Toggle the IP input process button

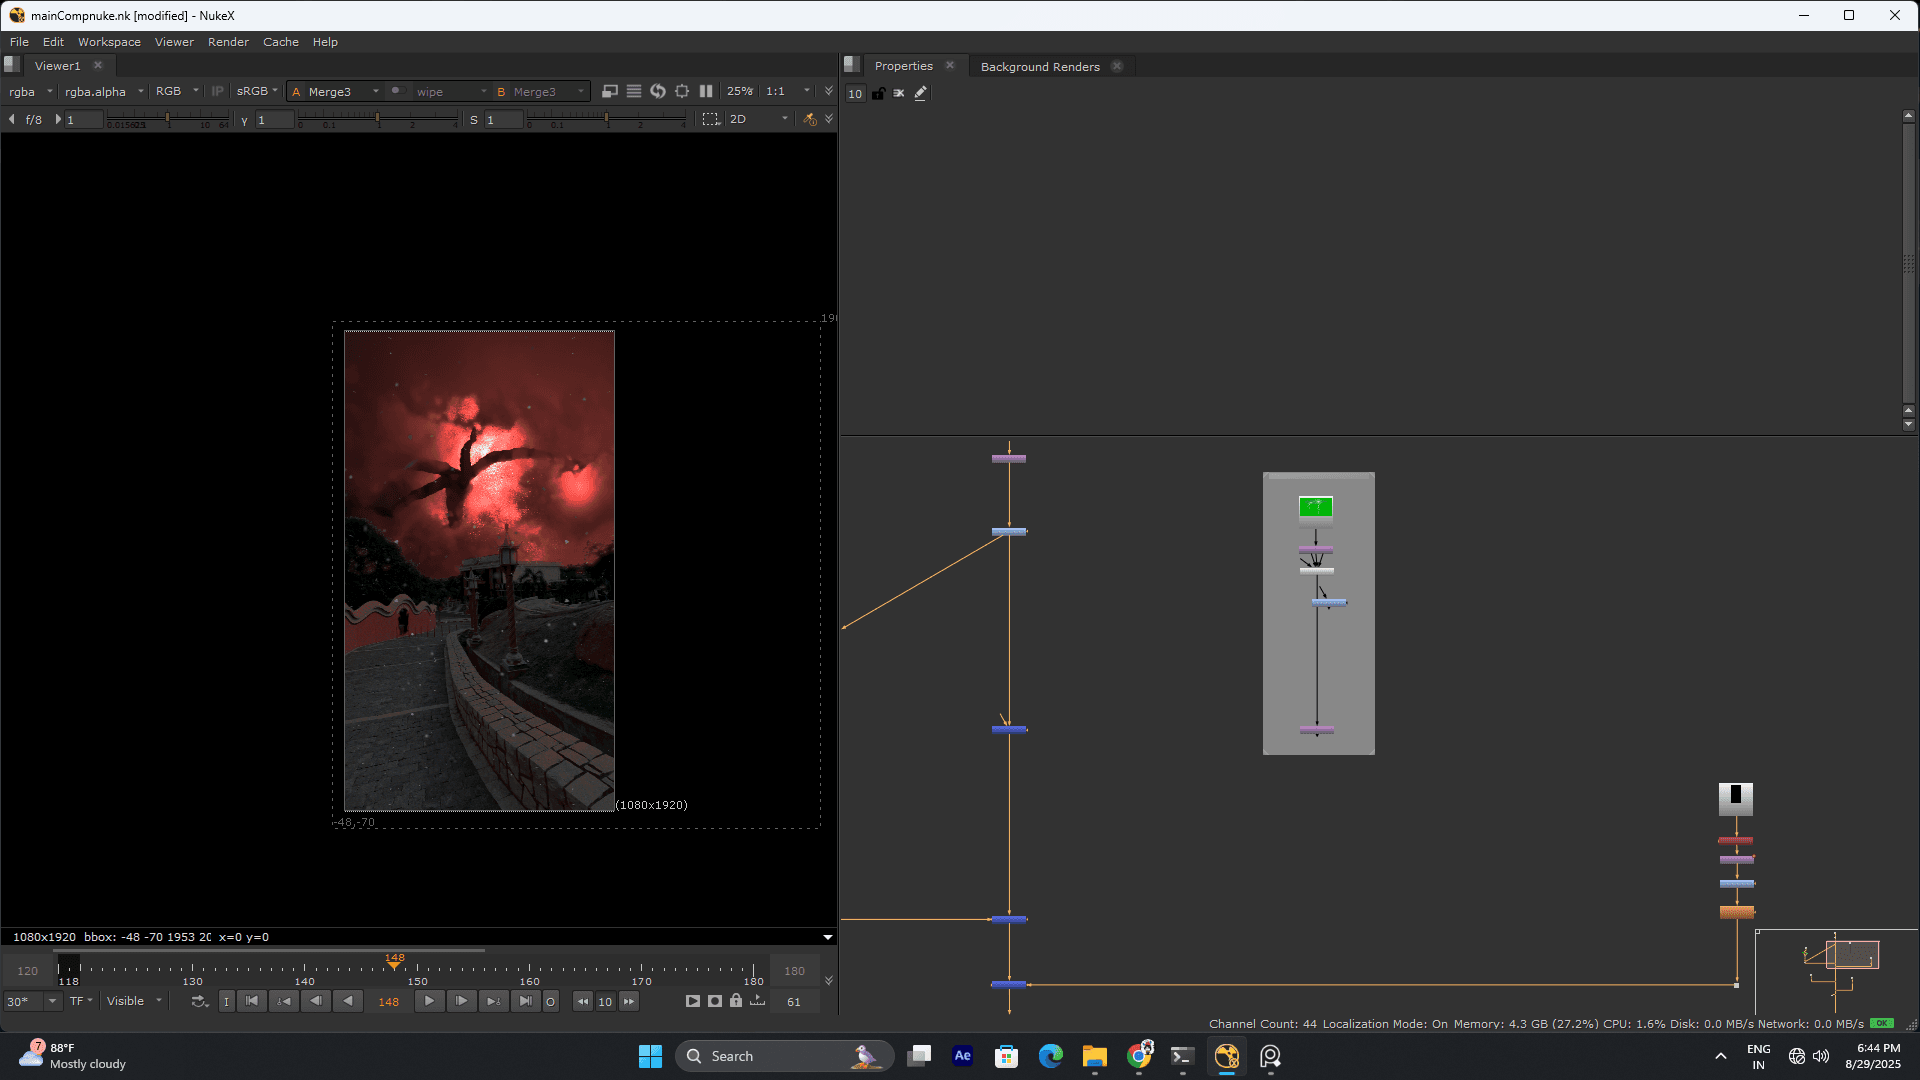tap(218, 91)
